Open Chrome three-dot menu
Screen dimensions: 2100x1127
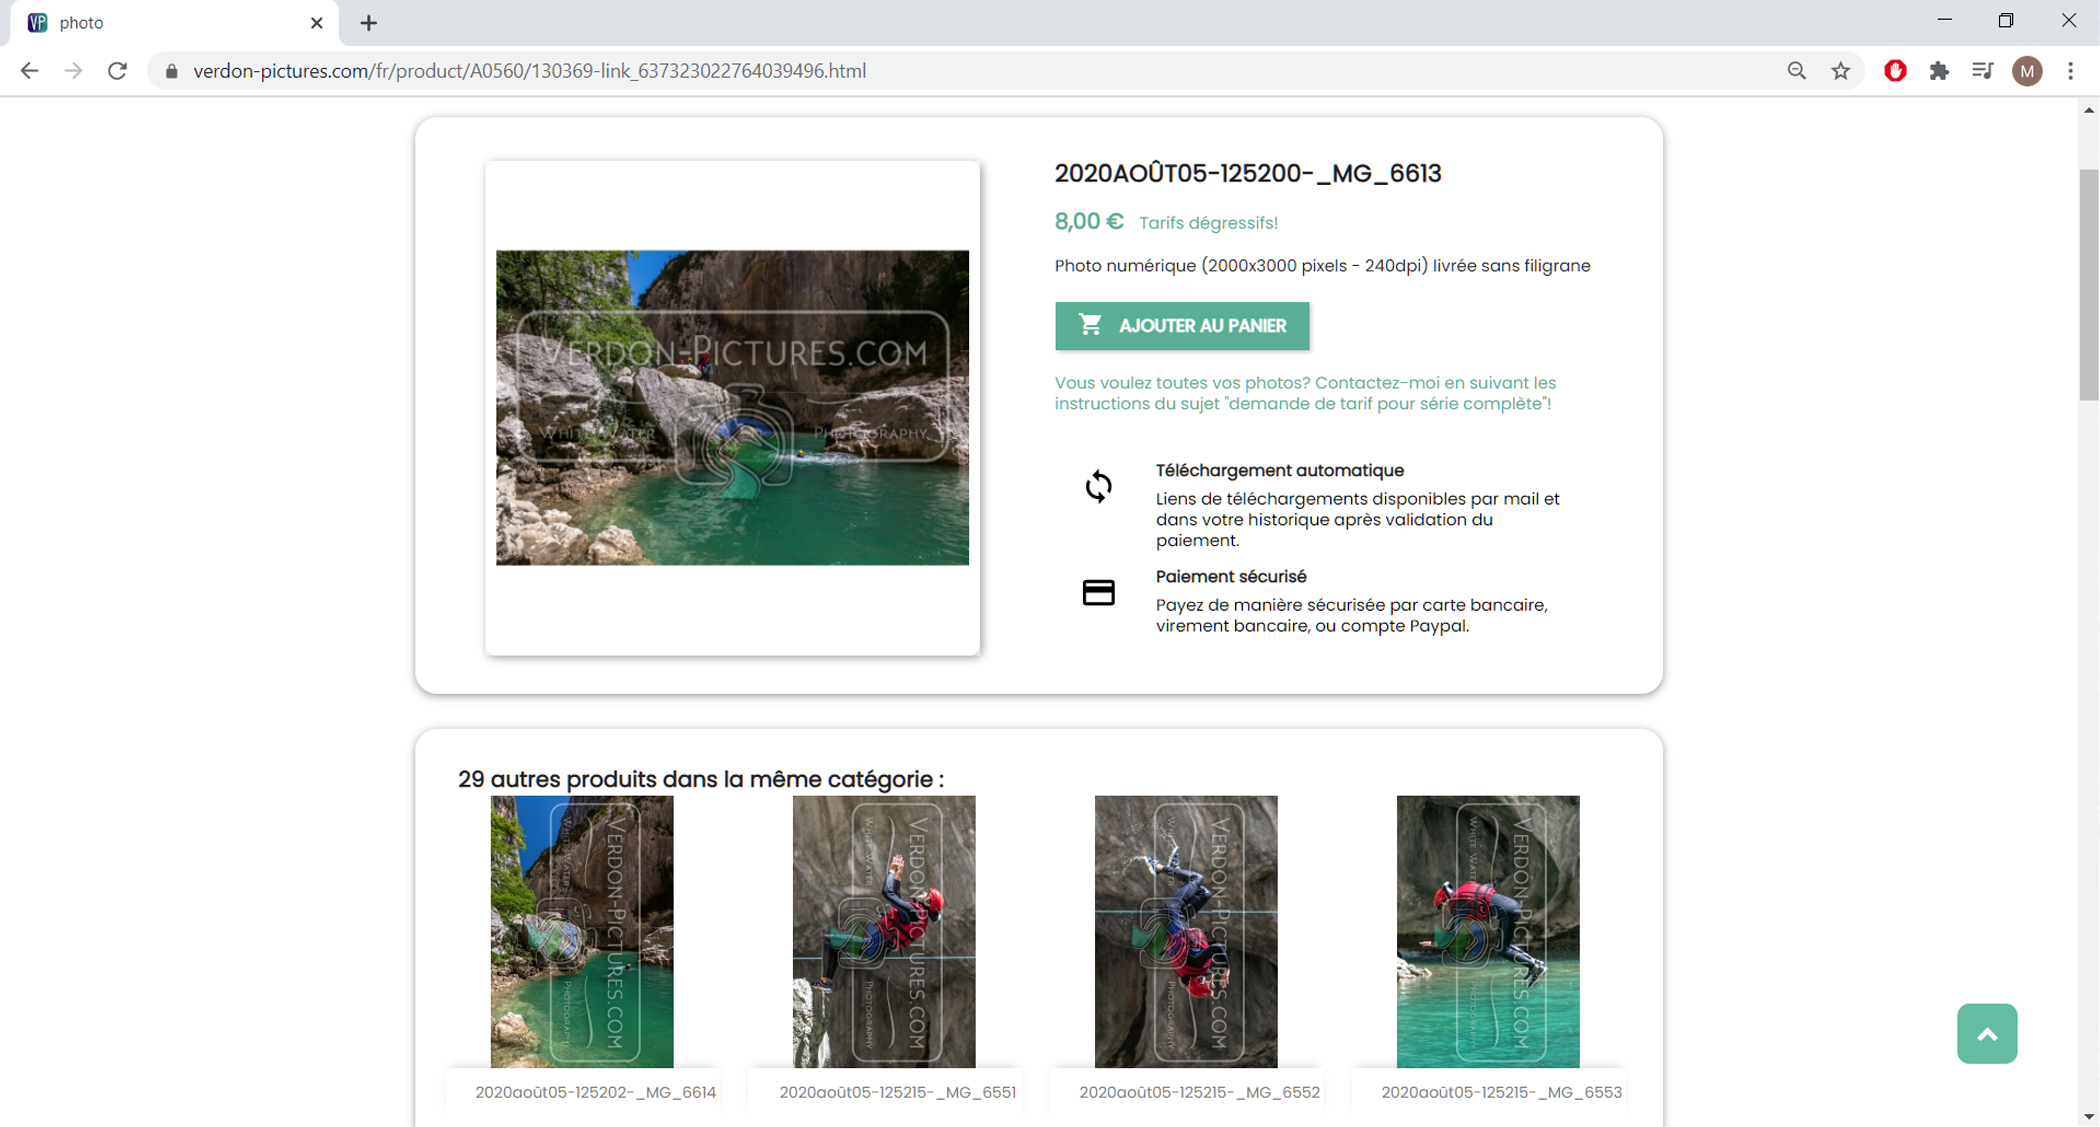[x=2071, y=71]
